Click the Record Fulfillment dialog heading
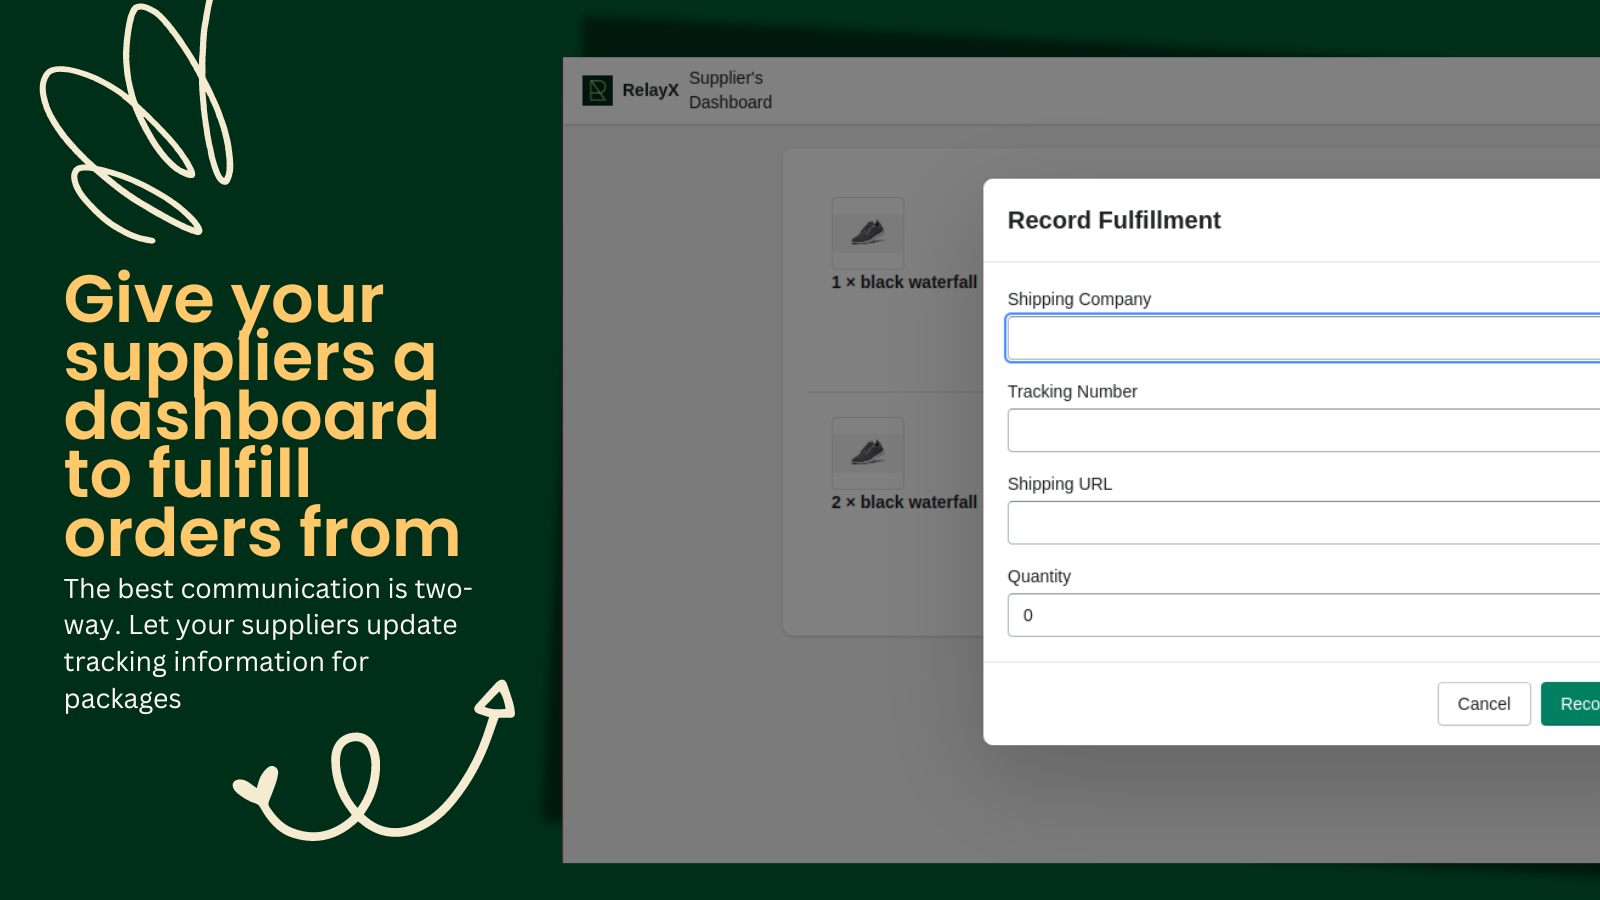1600x900 pixels. (x=1114, y=220)
